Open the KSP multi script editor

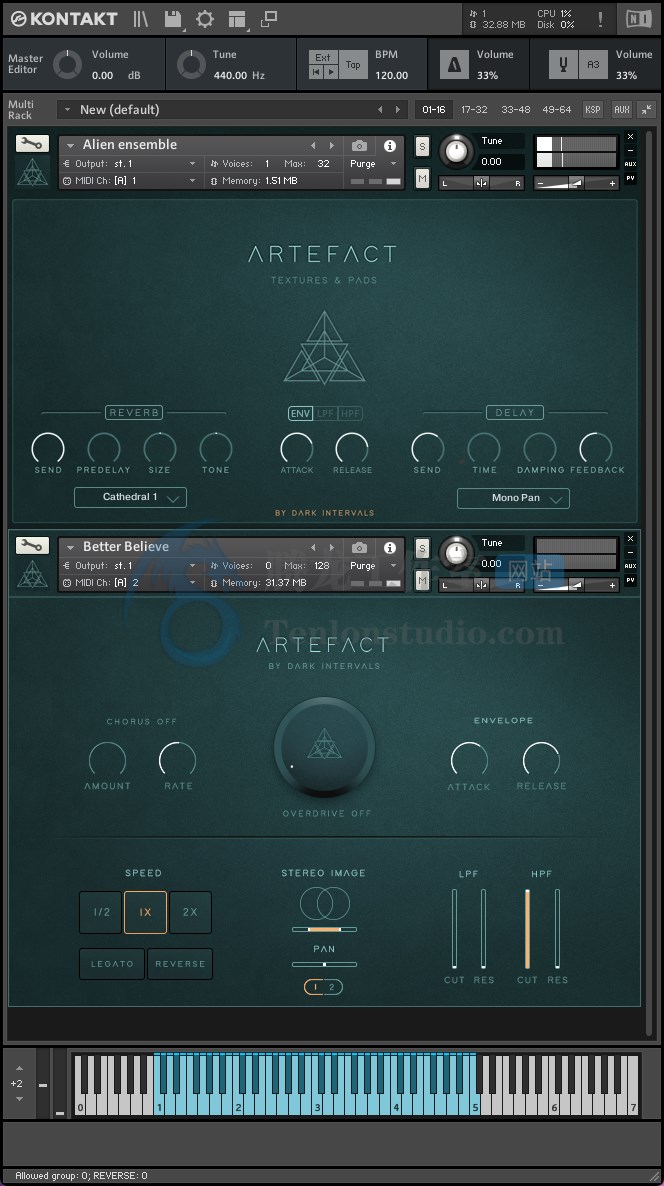coord(593,110)
